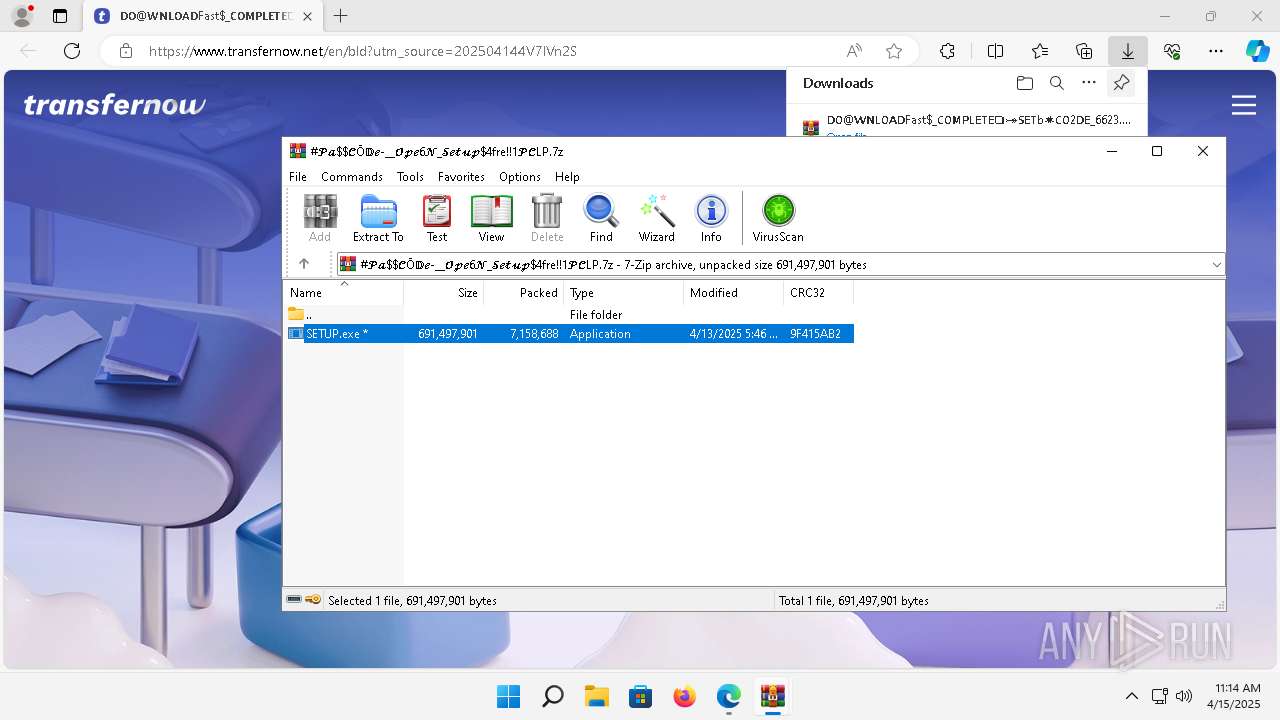Sort by Name column header
The image size is (1280, 720).
coord(344,293)
